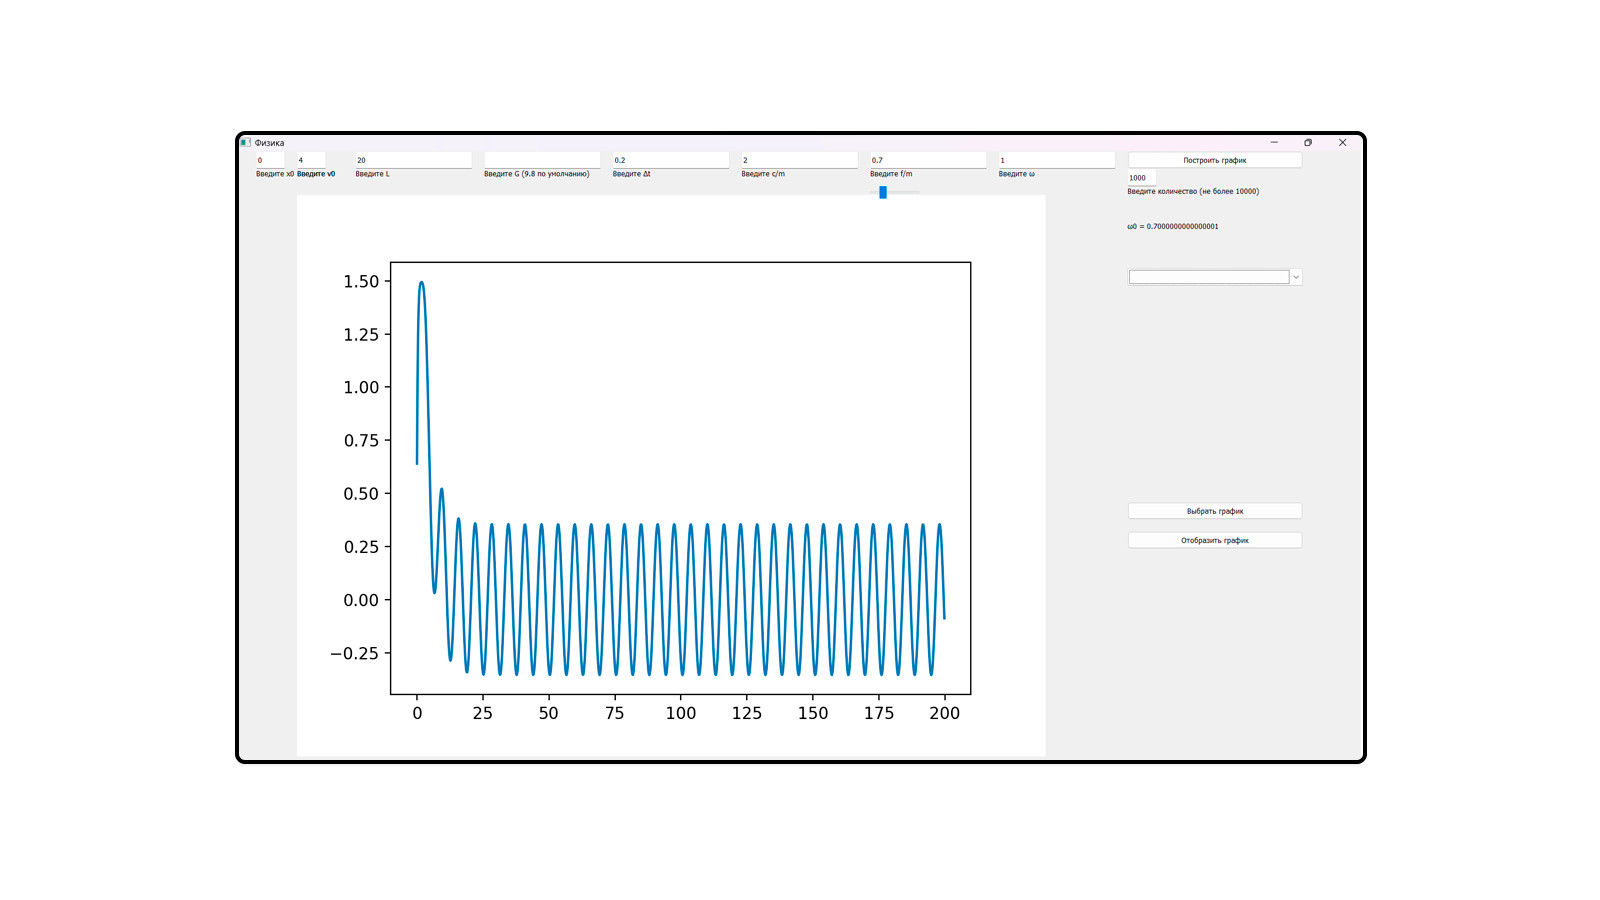This screenshot has height=900, width=1600.
Task: Click the Введите количество (не более 10000) label
Action: click(x=1193, y=191)
